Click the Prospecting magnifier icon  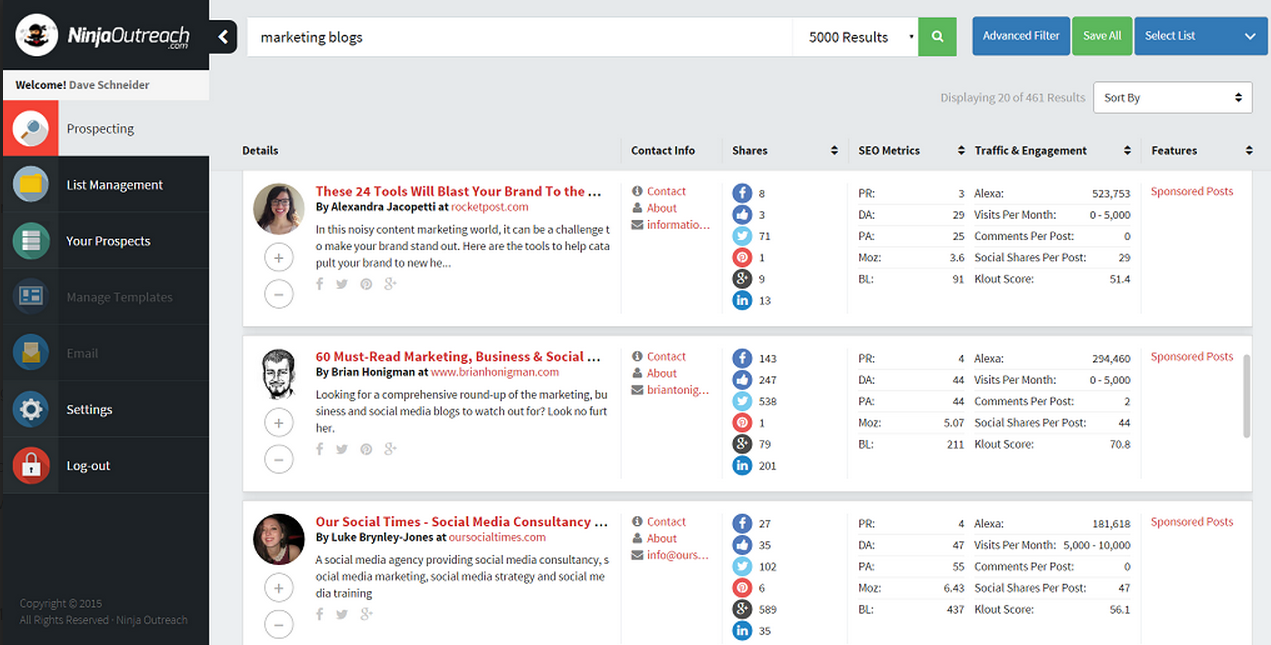coord(30,128)
